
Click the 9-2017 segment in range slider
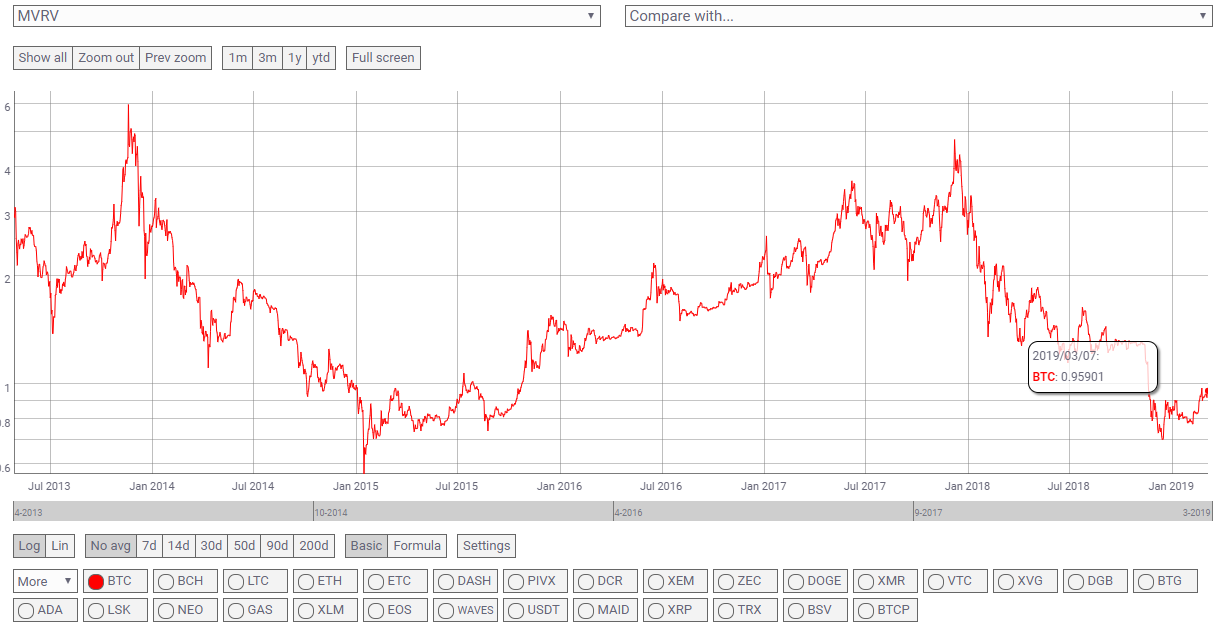click(1062, 511)
